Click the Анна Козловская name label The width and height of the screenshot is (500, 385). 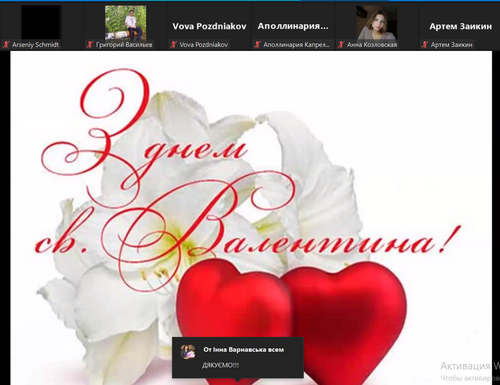coord(372,45)
